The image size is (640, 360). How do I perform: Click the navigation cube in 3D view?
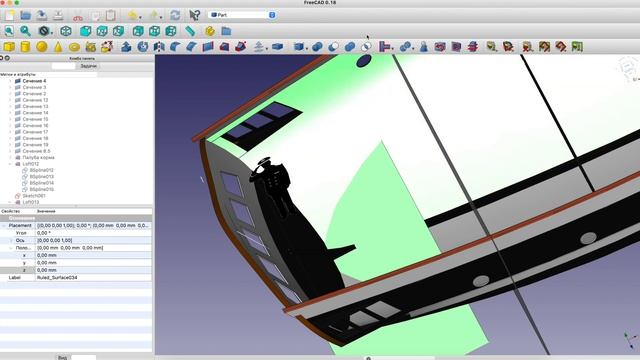point(627,69)
